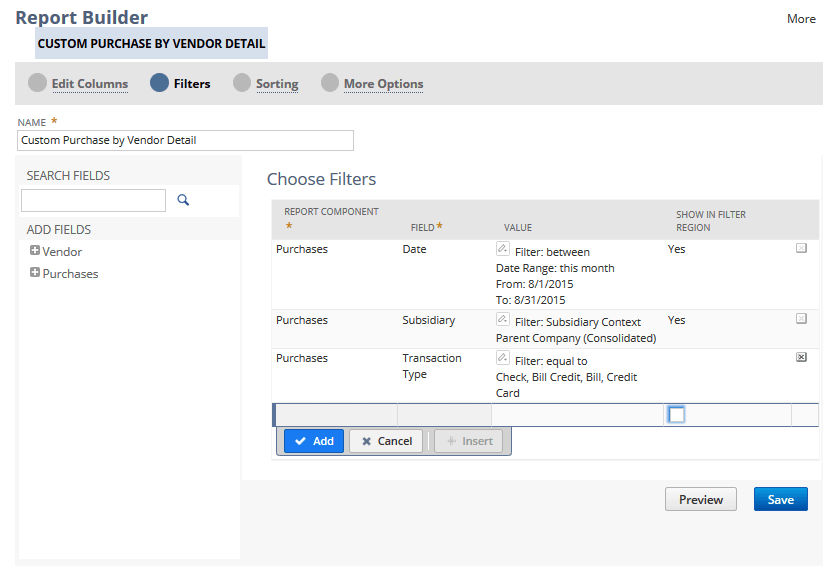The height and width of the screenshot is (566, 837).
Task: Click the Add filter button
Action: pos(314,441)
